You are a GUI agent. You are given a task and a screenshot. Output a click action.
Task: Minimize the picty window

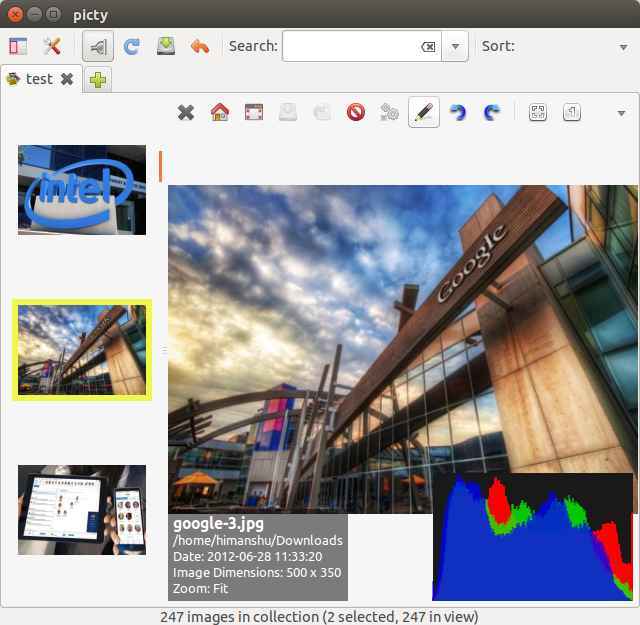click(x=35, y=15)
